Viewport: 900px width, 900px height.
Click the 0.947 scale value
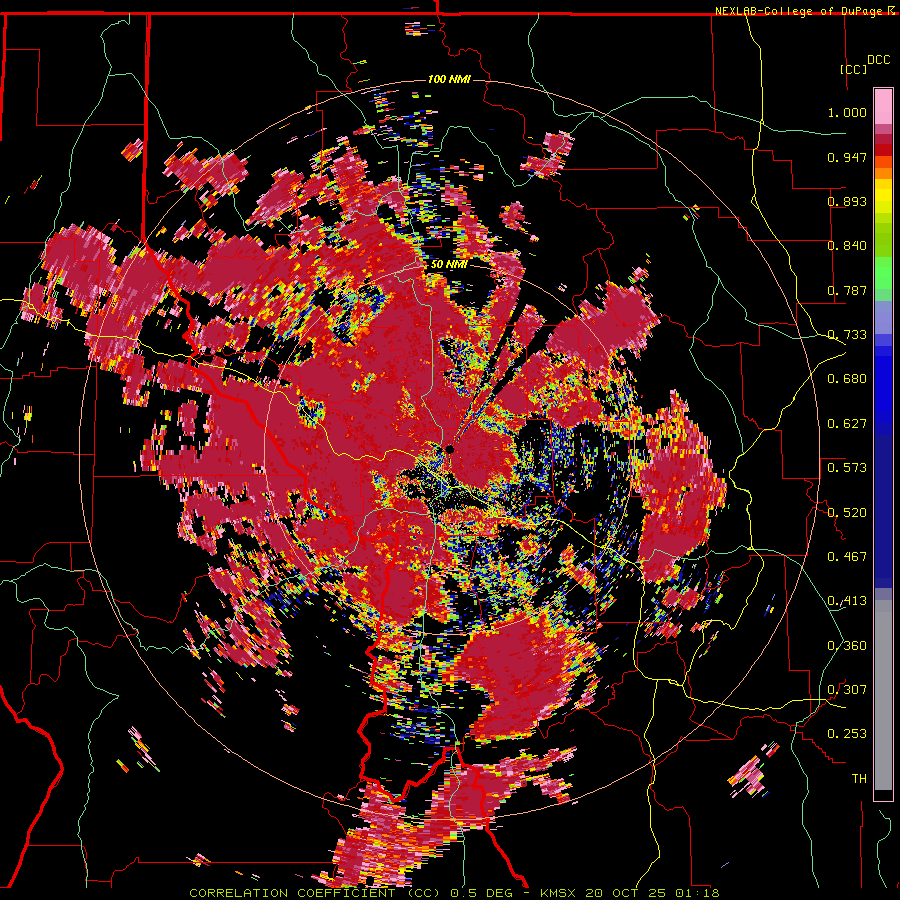point(847,157)
